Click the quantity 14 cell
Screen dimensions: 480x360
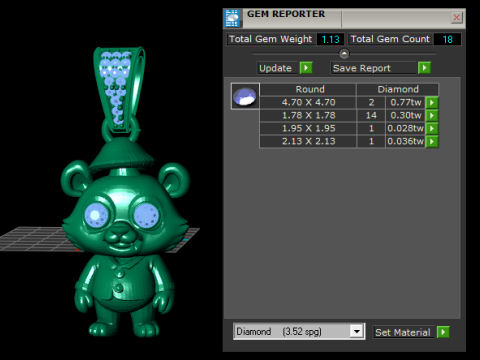point(371,115)
